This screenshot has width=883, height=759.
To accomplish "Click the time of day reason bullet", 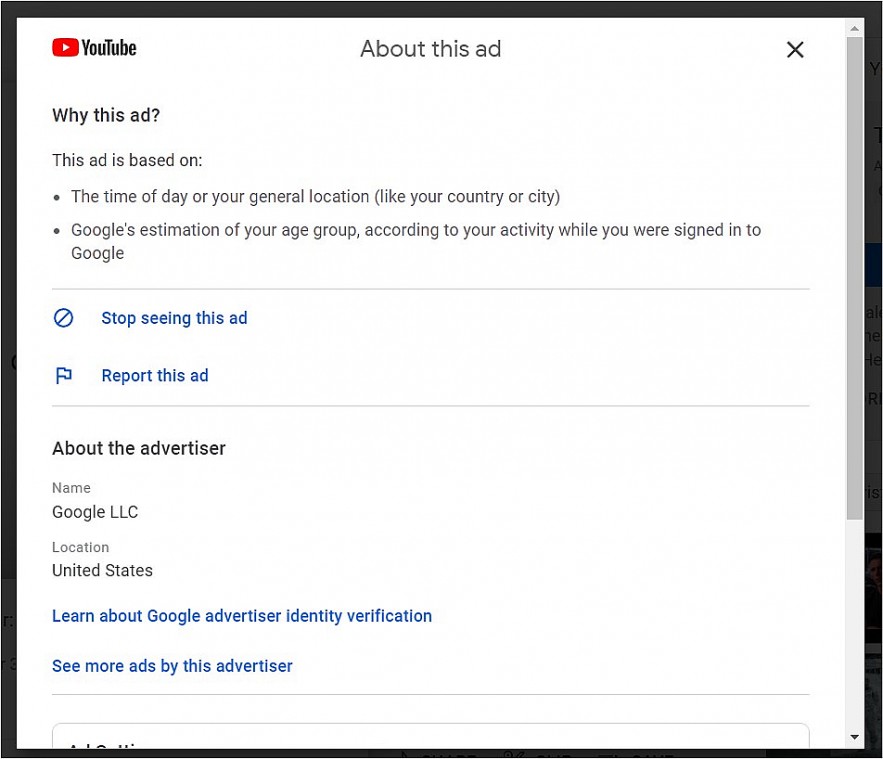I will click(x=315, y=197).
